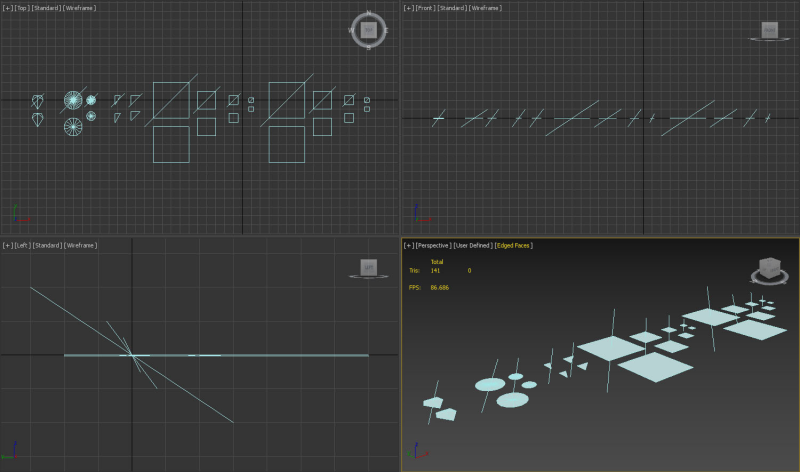Click the ViewCube Top face in Top viewport
Image resolution: width=800 pixels, height=472 pixels.
tap(368, 30)
